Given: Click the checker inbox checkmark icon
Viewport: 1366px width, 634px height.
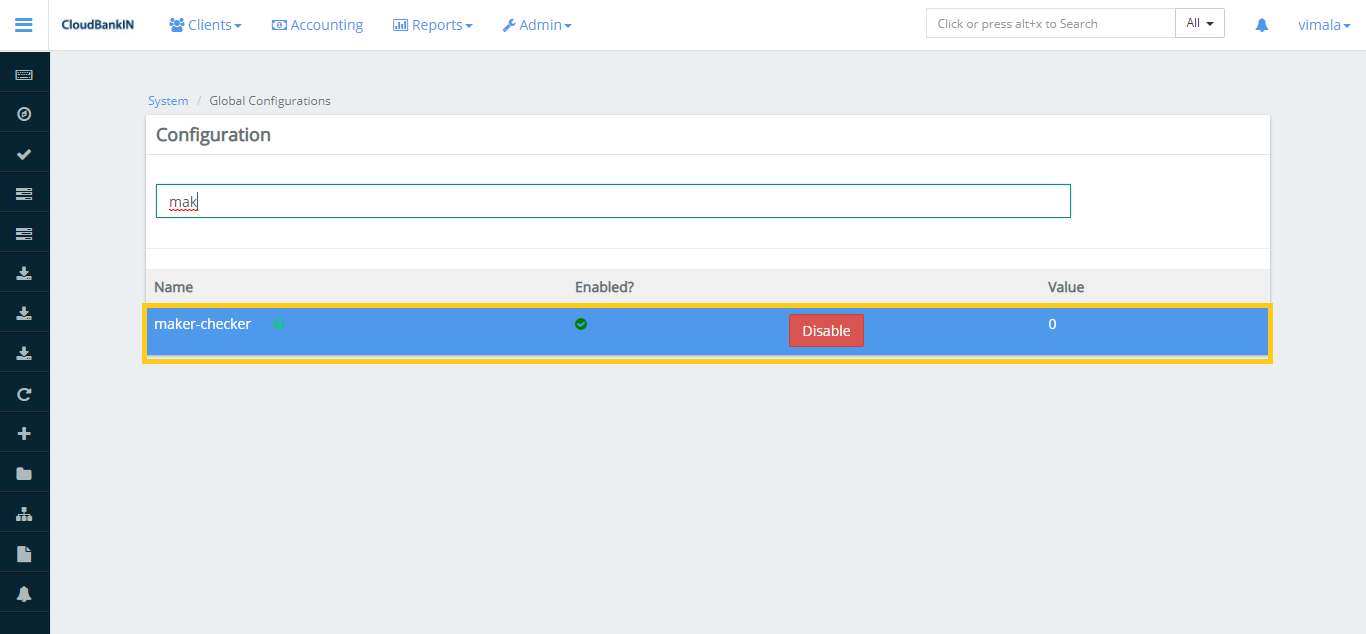Looking at the screenshot, I should 24,152.
